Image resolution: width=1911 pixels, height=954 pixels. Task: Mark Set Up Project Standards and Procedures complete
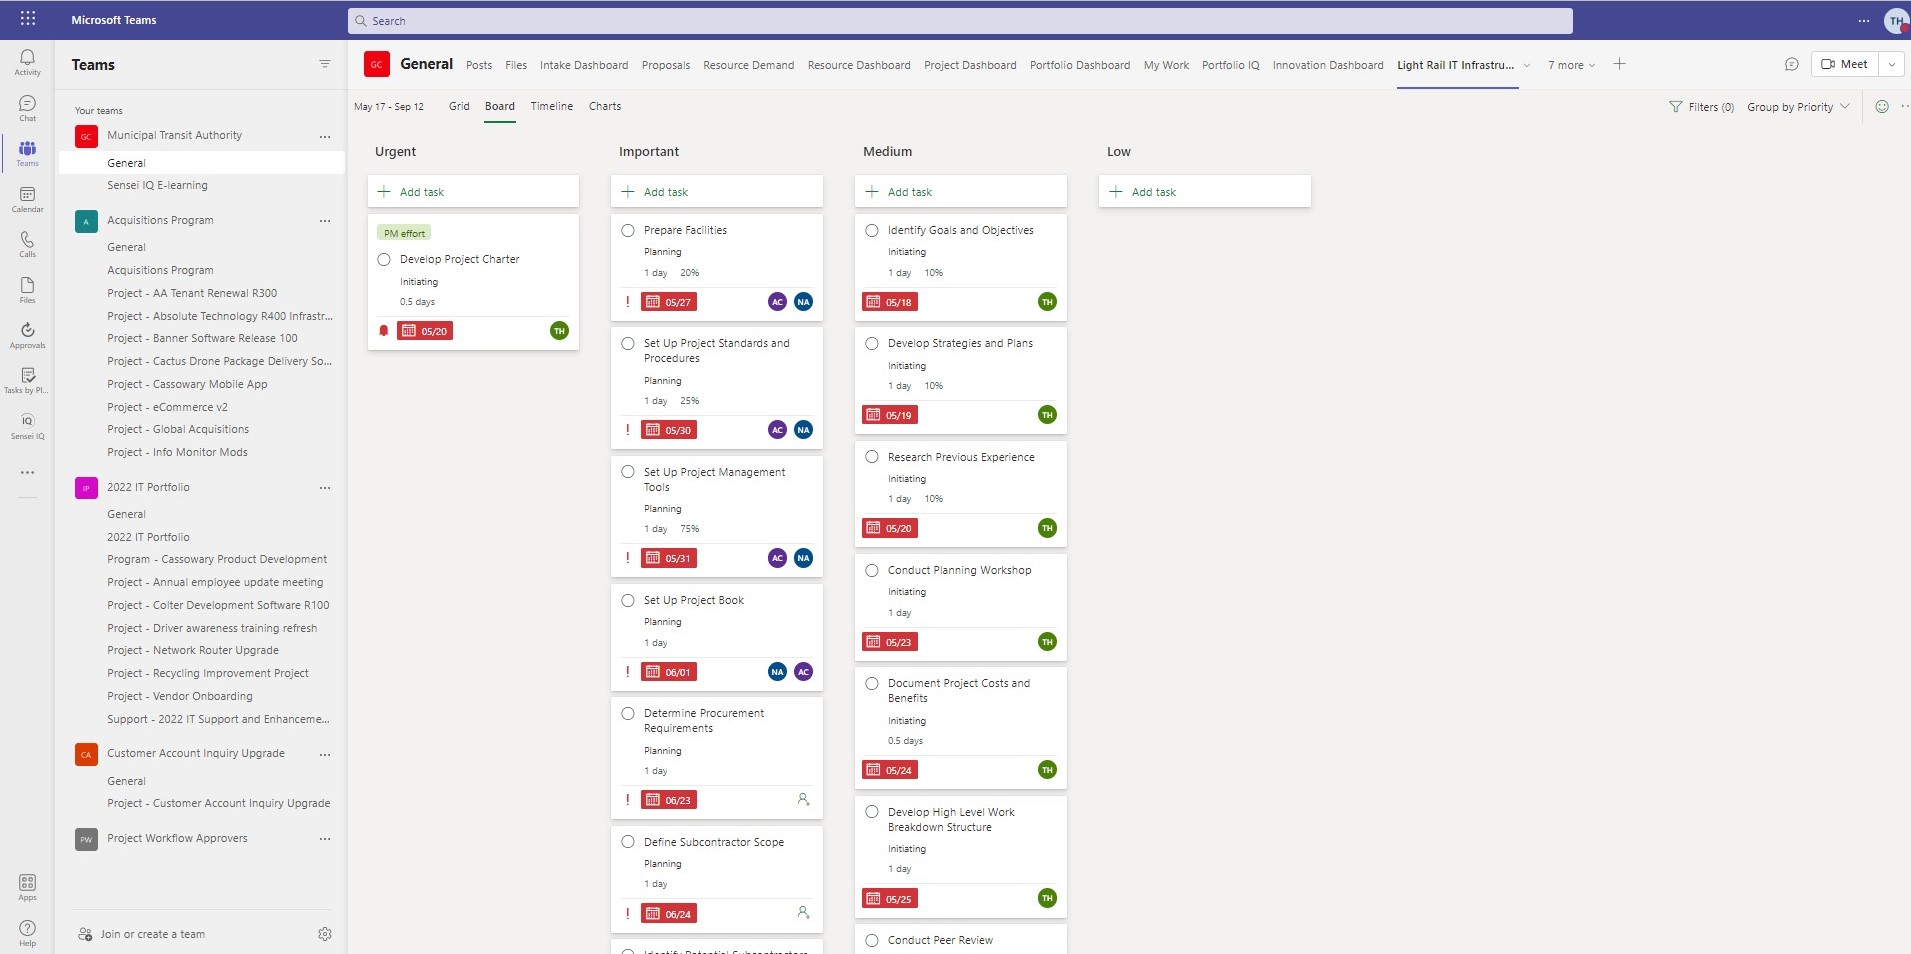(x=628, y=343)
